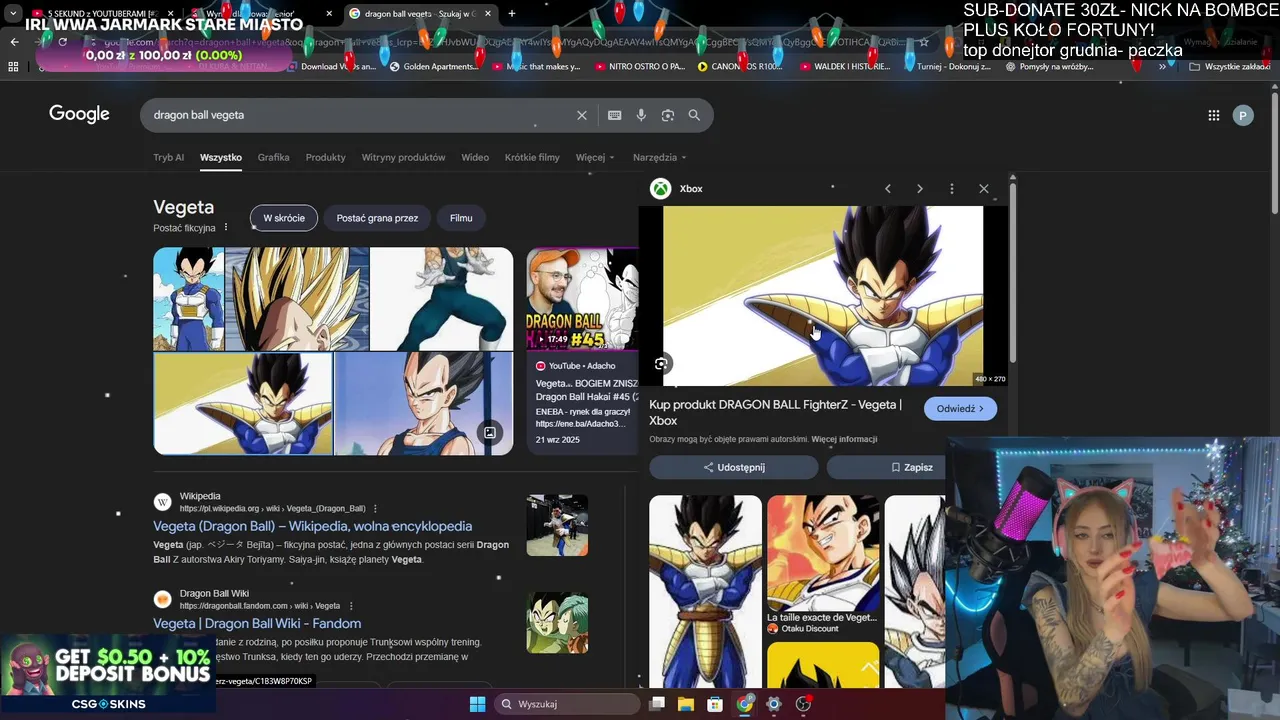Screen dimensions: 1280x720
Task: Open Chrome icon on taskbar
Action: (745, 704)
